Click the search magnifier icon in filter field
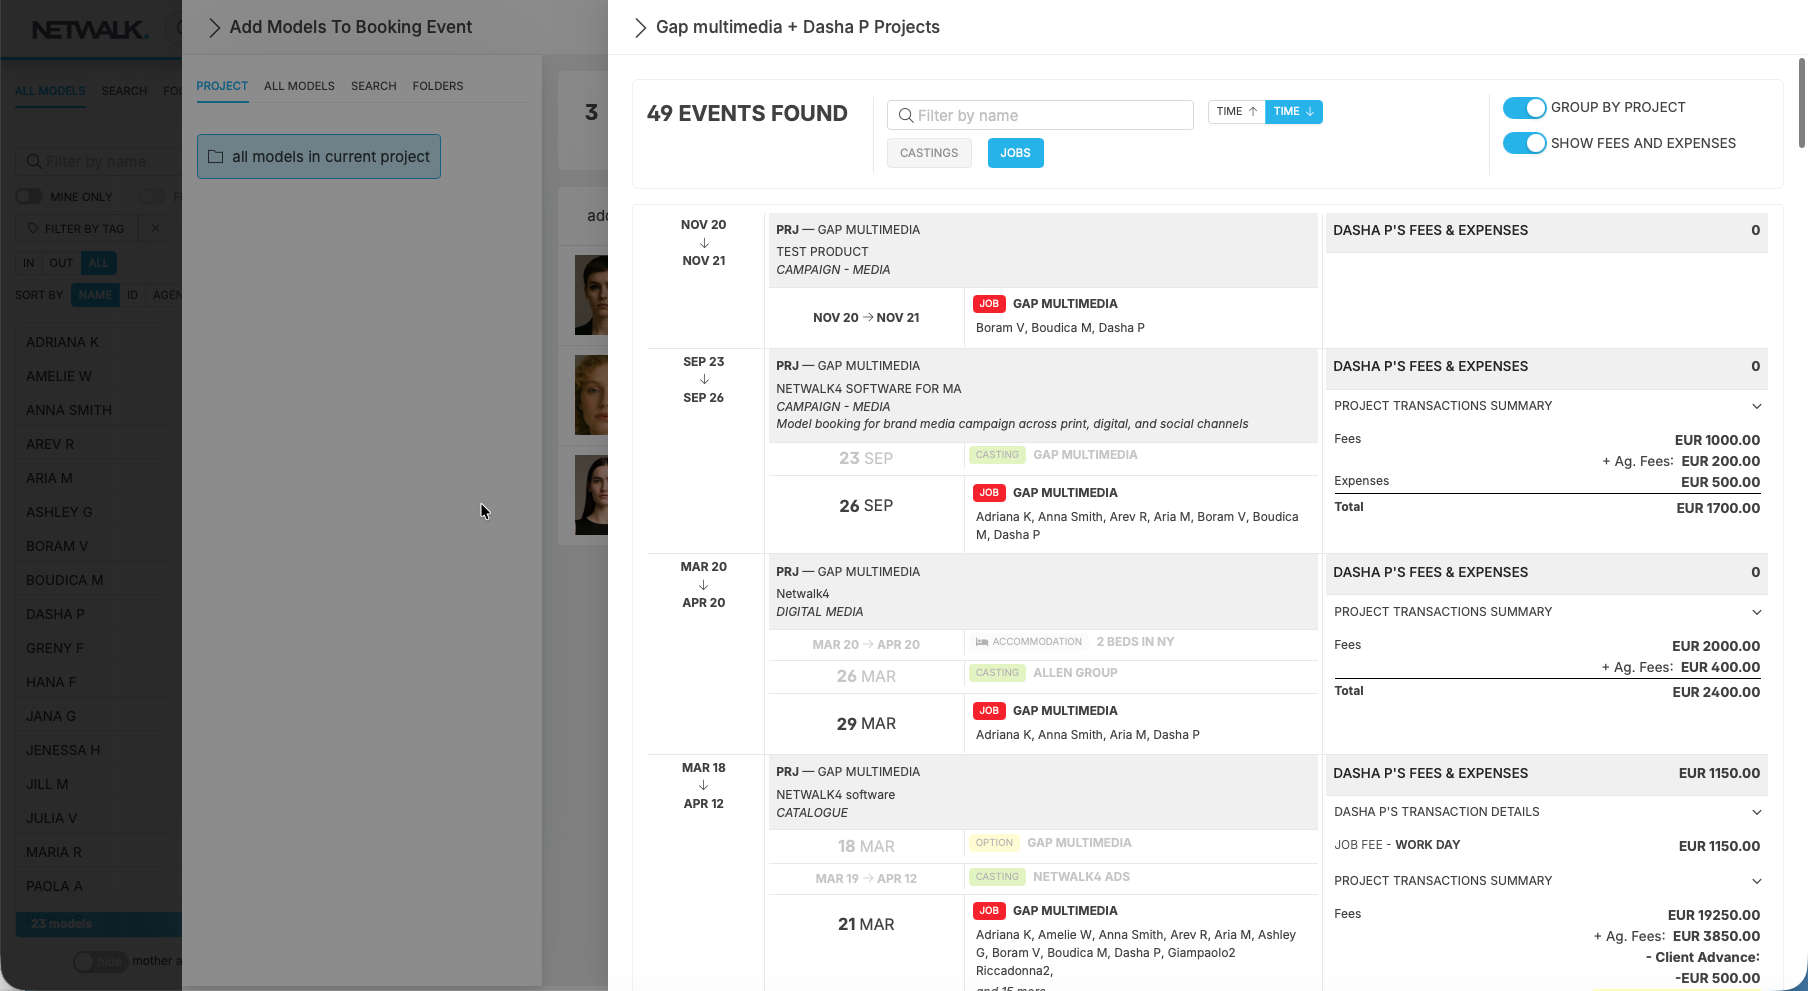This screenshot has width=1808, height=991. (906, 116)
